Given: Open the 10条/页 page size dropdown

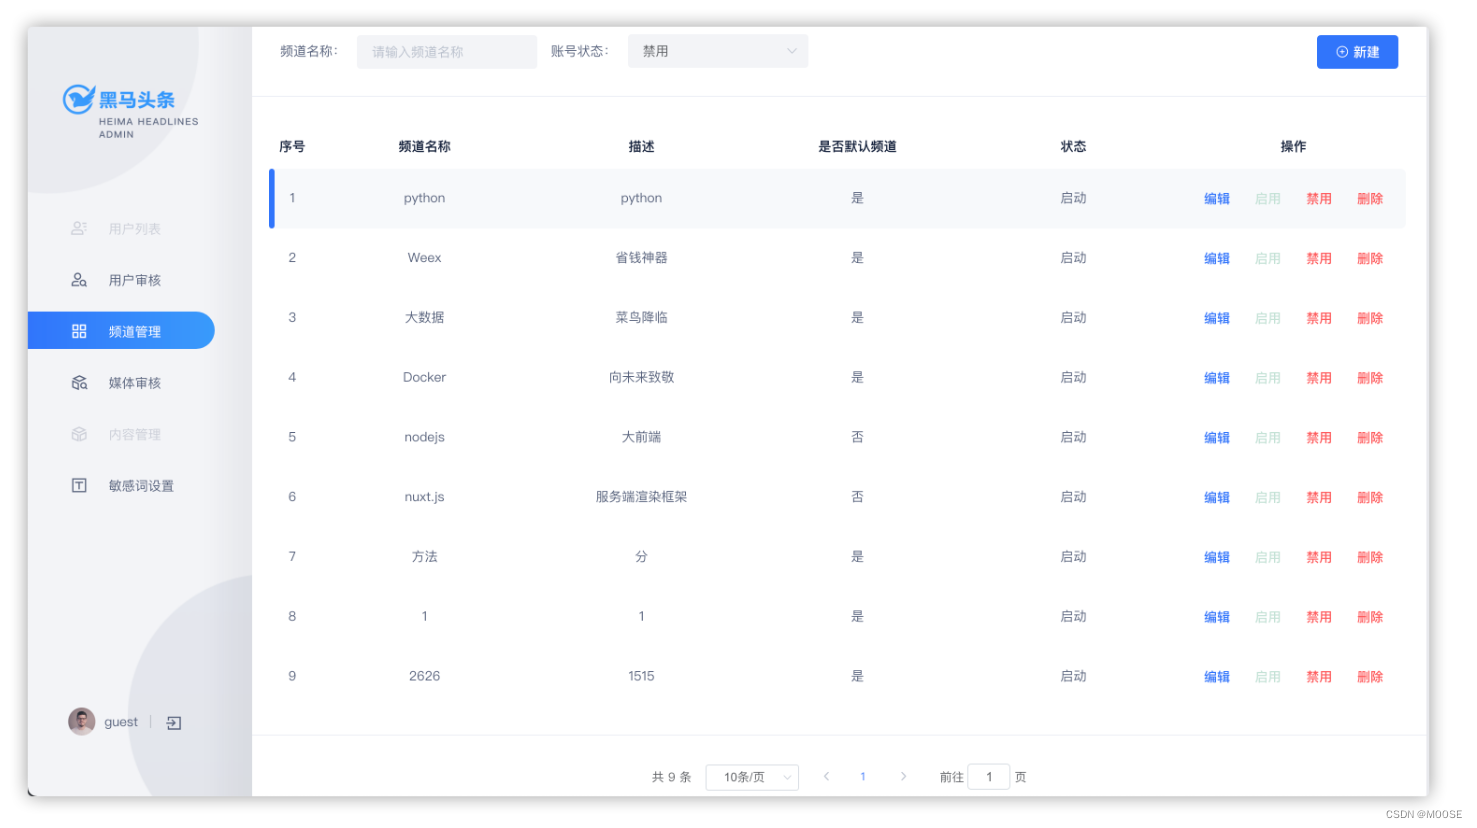Looking at the screenshot, I should click(752, 777).
